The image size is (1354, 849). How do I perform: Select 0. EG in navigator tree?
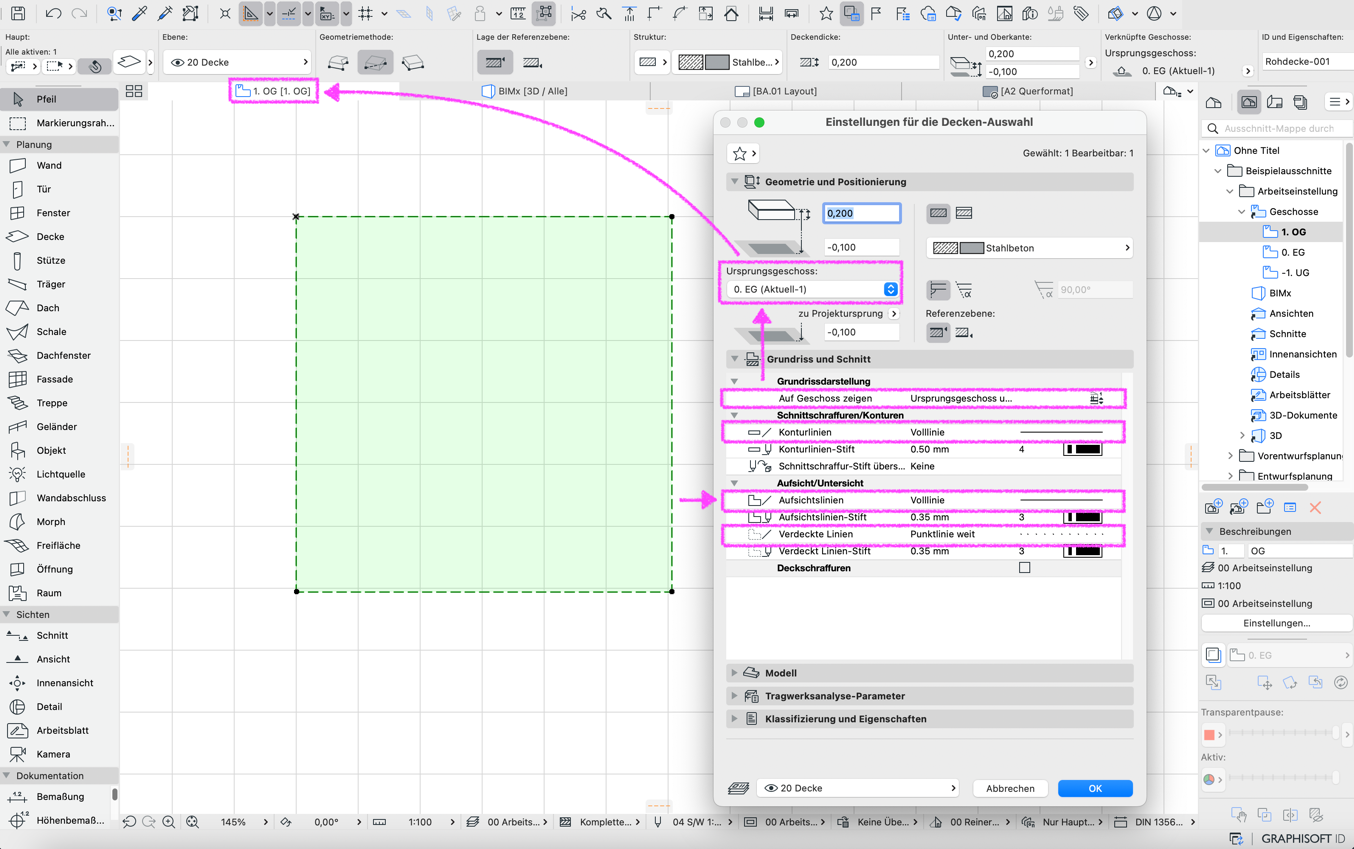pos(1292,252)
